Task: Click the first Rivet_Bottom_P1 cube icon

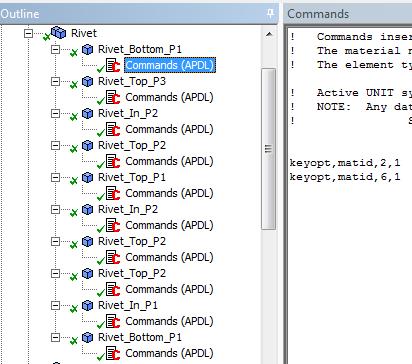Action: point(87,49)
